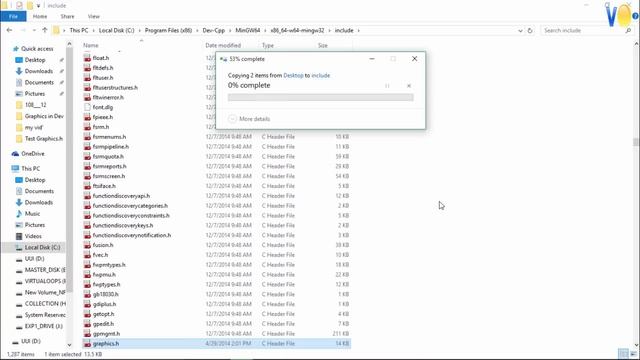The image size is (640, 360).
Task: Switch to the Home ribbon tab
Action: pos(40,16)
